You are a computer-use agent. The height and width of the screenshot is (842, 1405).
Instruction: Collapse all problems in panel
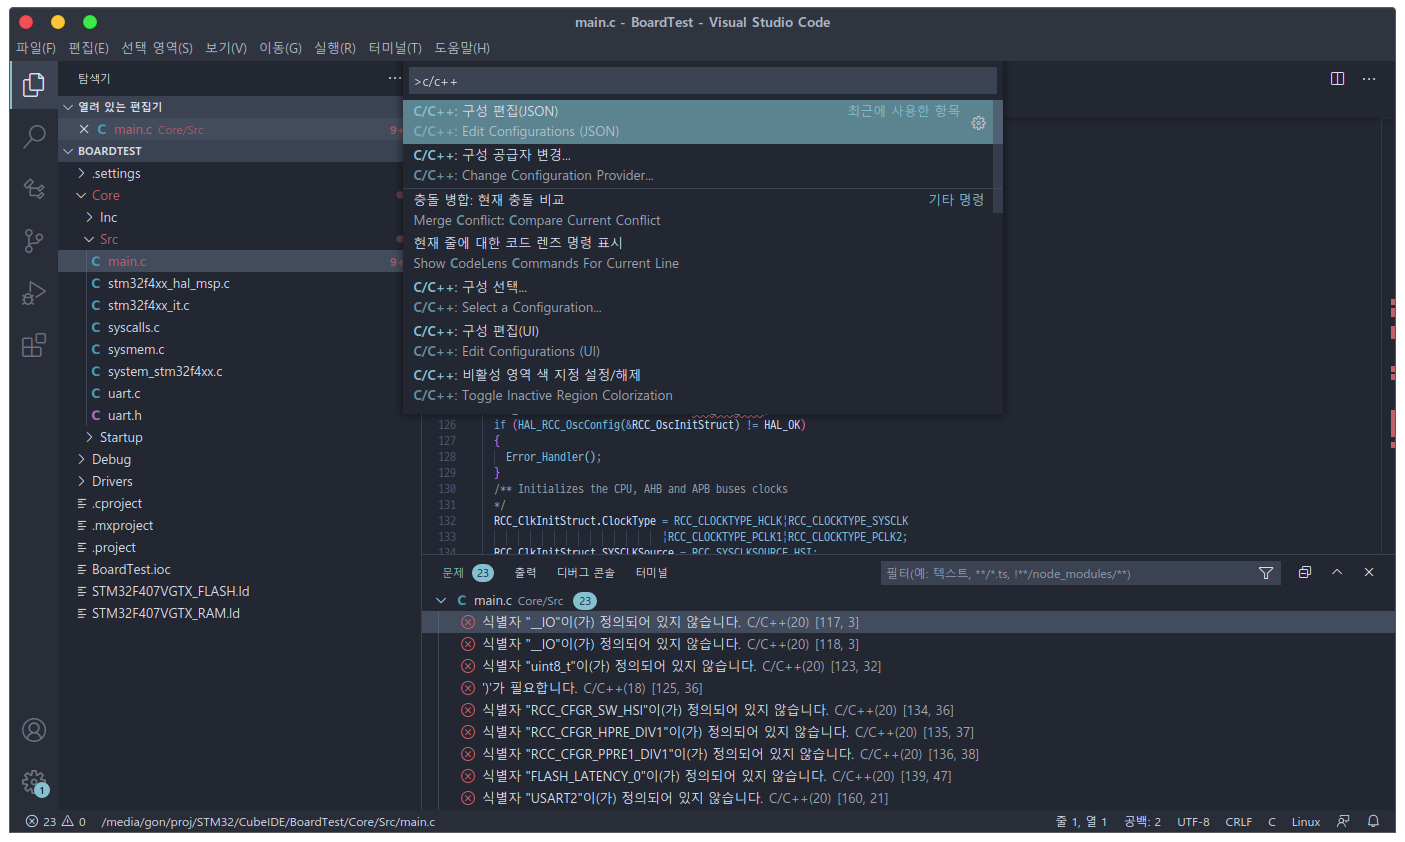click(x=1305, y=572)
